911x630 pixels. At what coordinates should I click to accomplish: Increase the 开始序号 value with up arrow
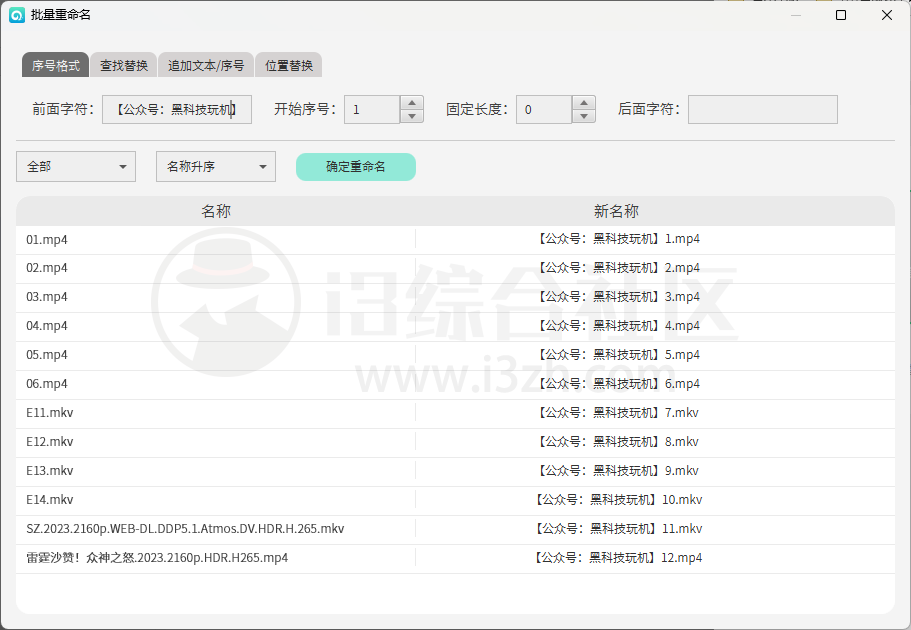pos(412,103)
